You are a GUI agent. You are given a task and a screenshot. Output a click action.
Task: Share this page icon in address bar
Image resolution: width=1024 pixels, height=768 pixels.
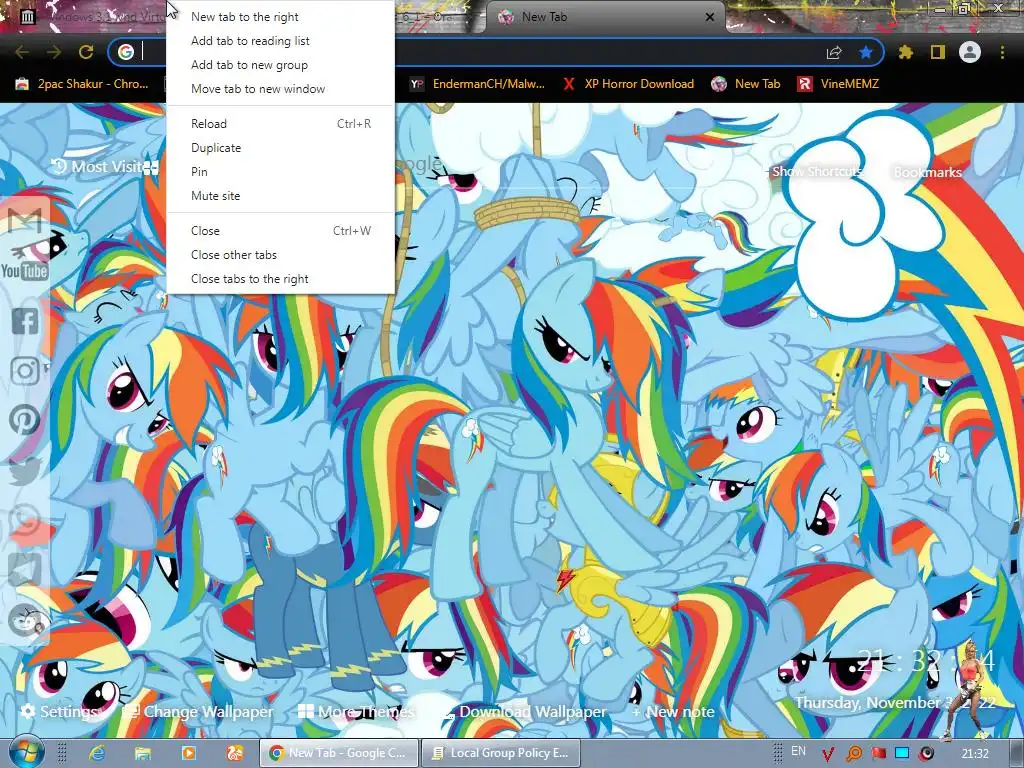click(834, 52)
